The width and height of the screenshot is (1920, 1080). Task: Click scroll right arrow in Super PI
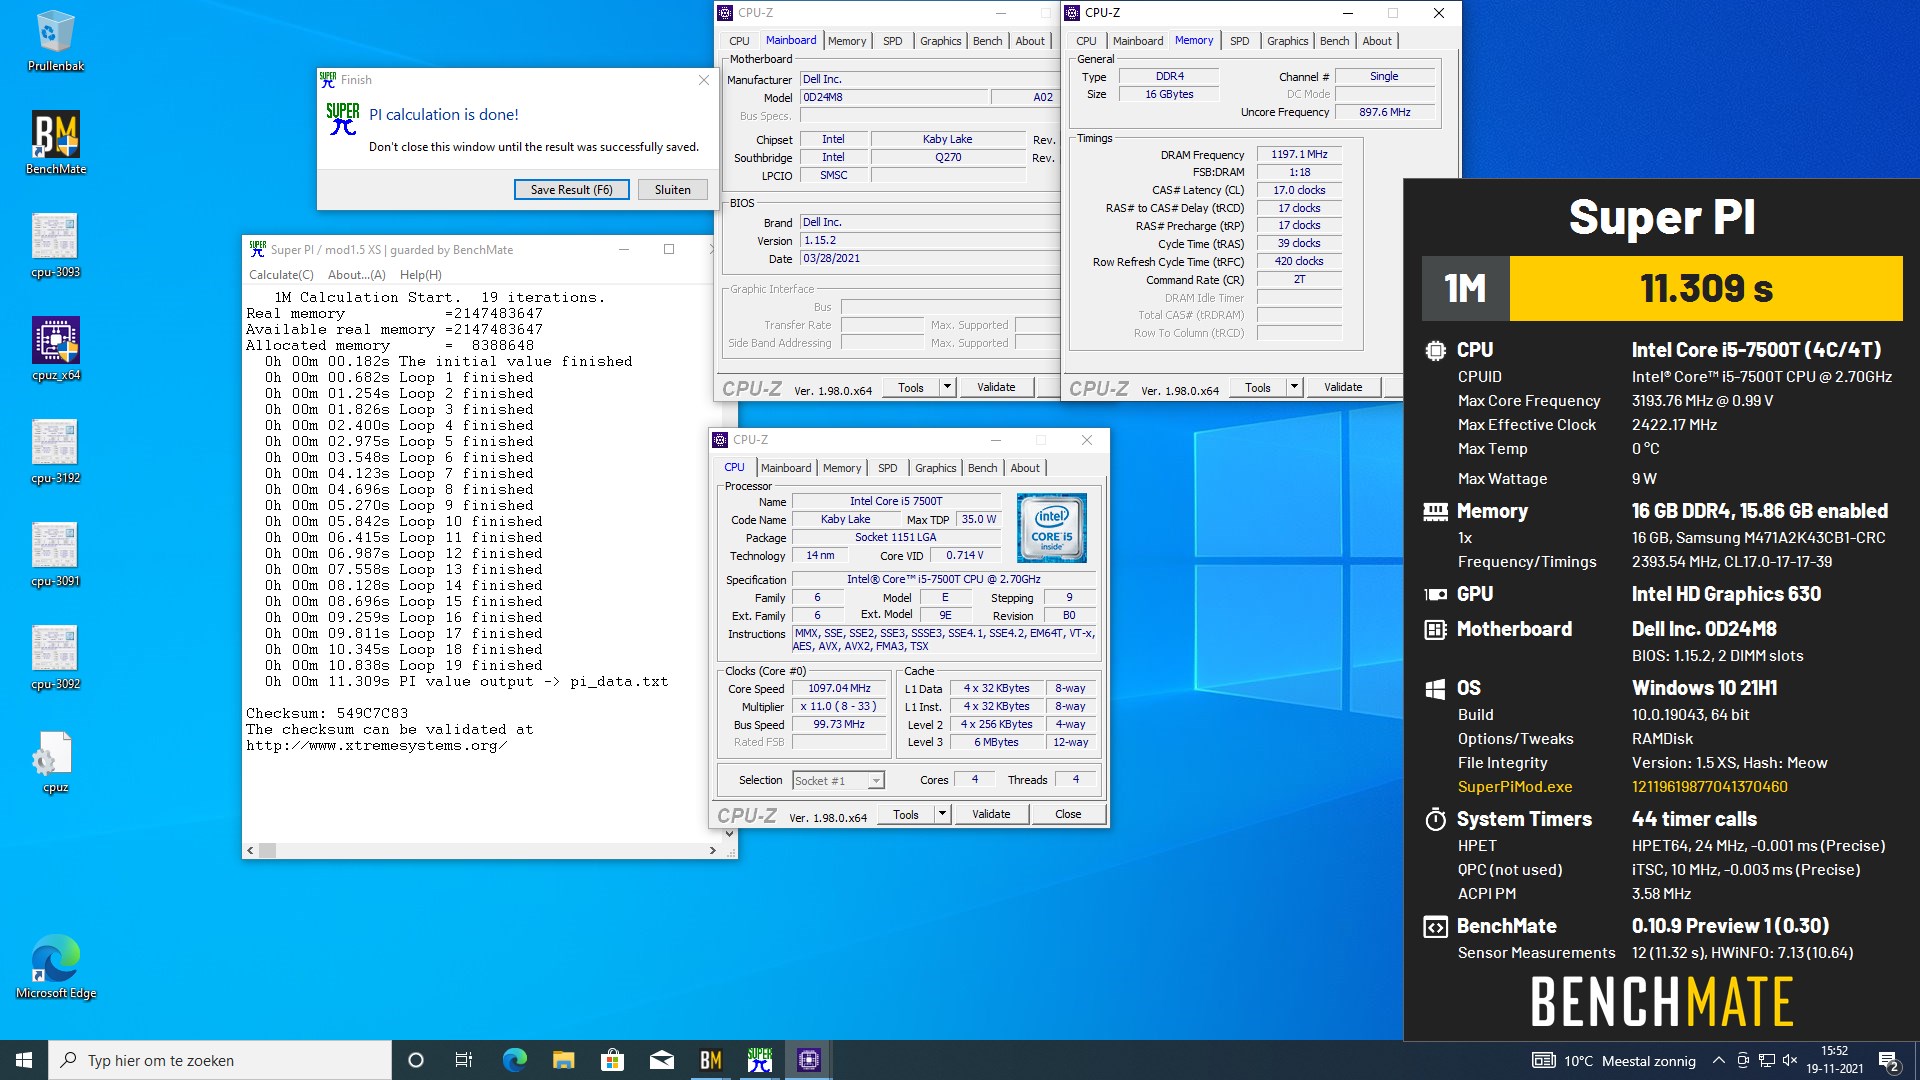click(x=712, y=850)
